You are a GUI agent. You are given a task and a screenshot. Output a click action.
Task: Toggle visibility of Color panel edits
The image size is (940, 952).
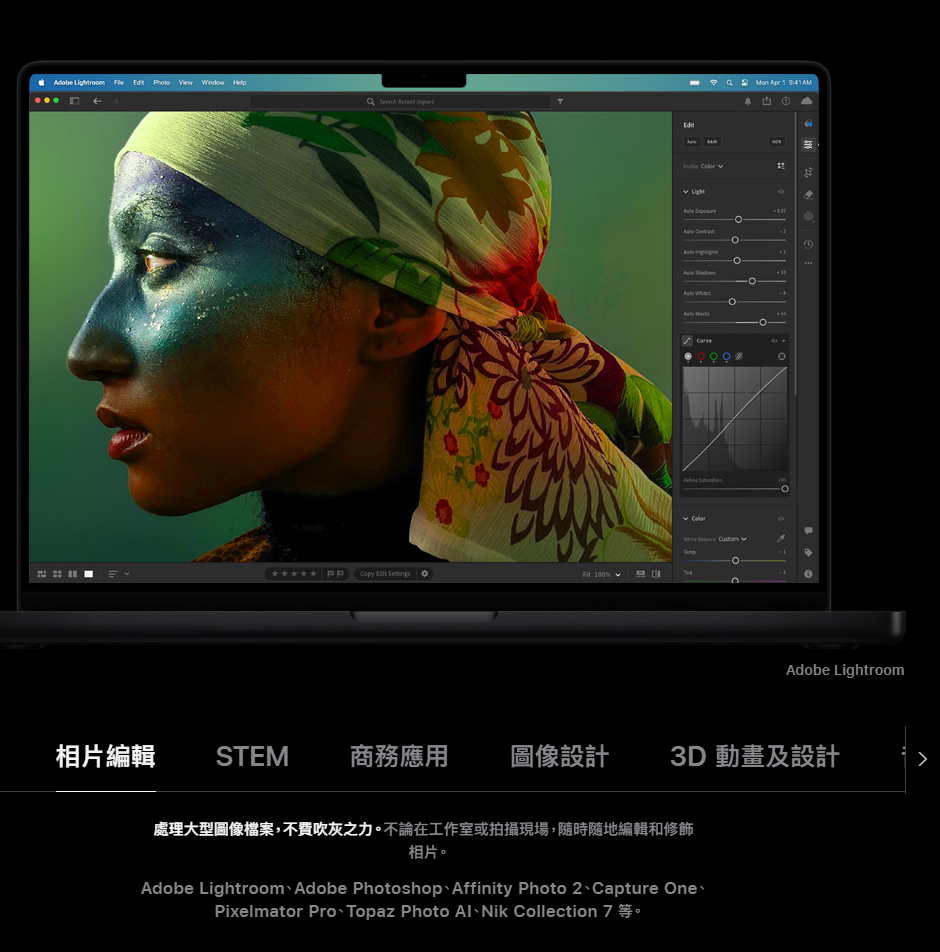pyautogui.click(x=781, y=519)
